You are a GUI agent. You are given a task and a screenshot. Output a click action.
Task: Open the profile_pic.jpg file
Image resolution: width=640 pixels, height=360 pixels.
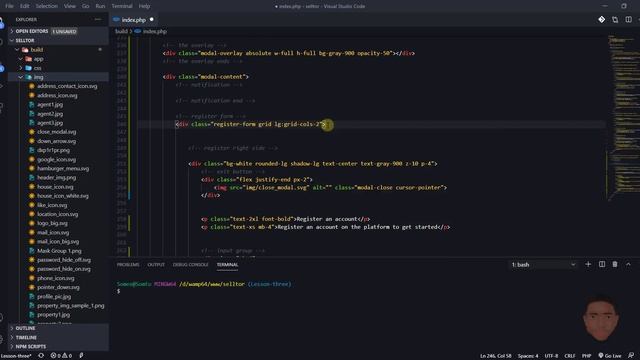[x=54, y=296]
